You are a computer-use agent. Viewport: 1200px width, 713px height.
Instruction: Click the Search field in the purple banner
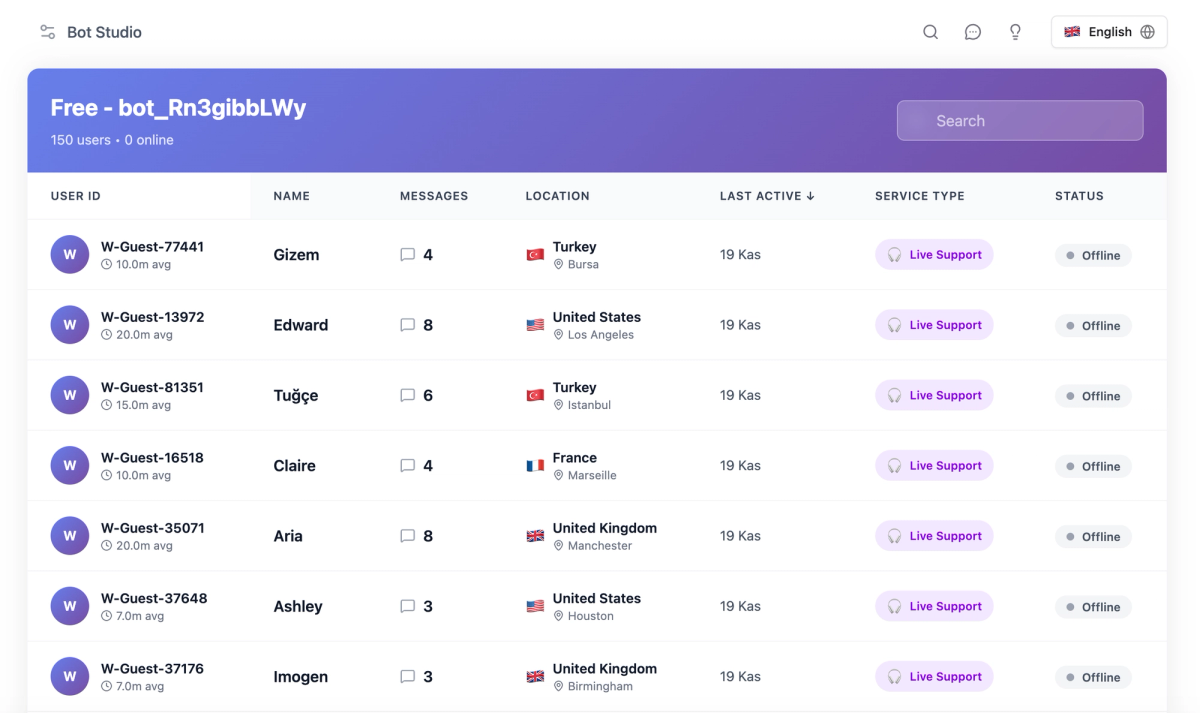point(1019,120)
